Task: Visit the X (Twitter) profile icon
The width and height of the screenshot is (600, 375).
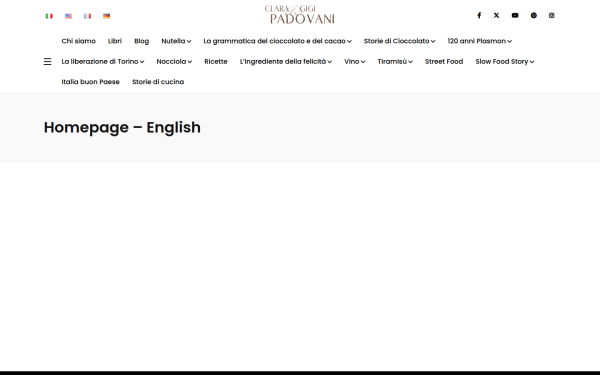Action: click(x=496, y=15)
